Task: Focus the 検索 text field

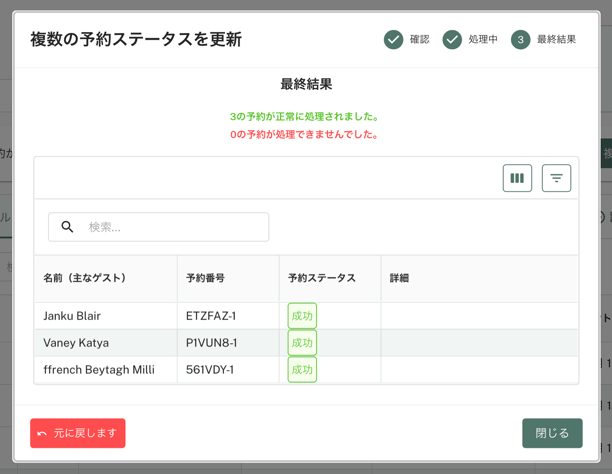Action: (x=170, y=227)
